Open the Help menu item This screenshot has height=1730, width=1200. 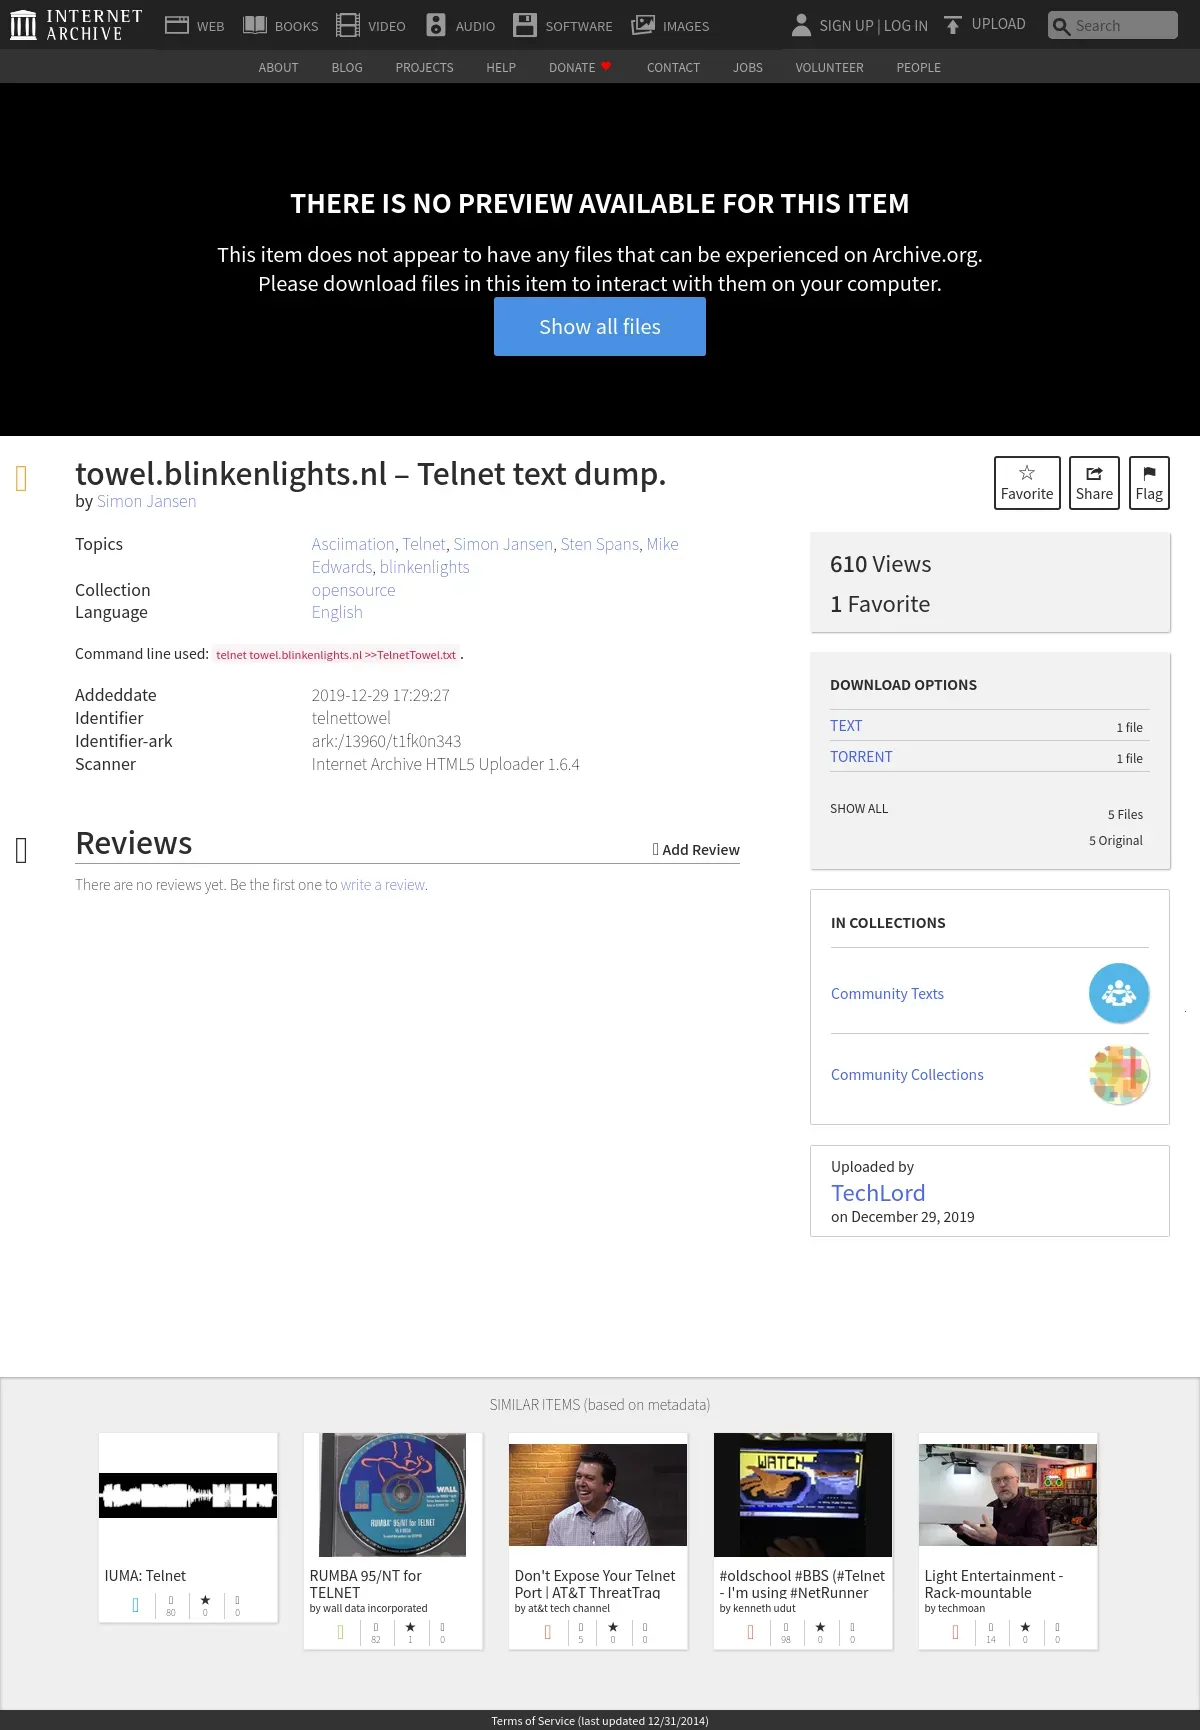click(x=501, y=67)
